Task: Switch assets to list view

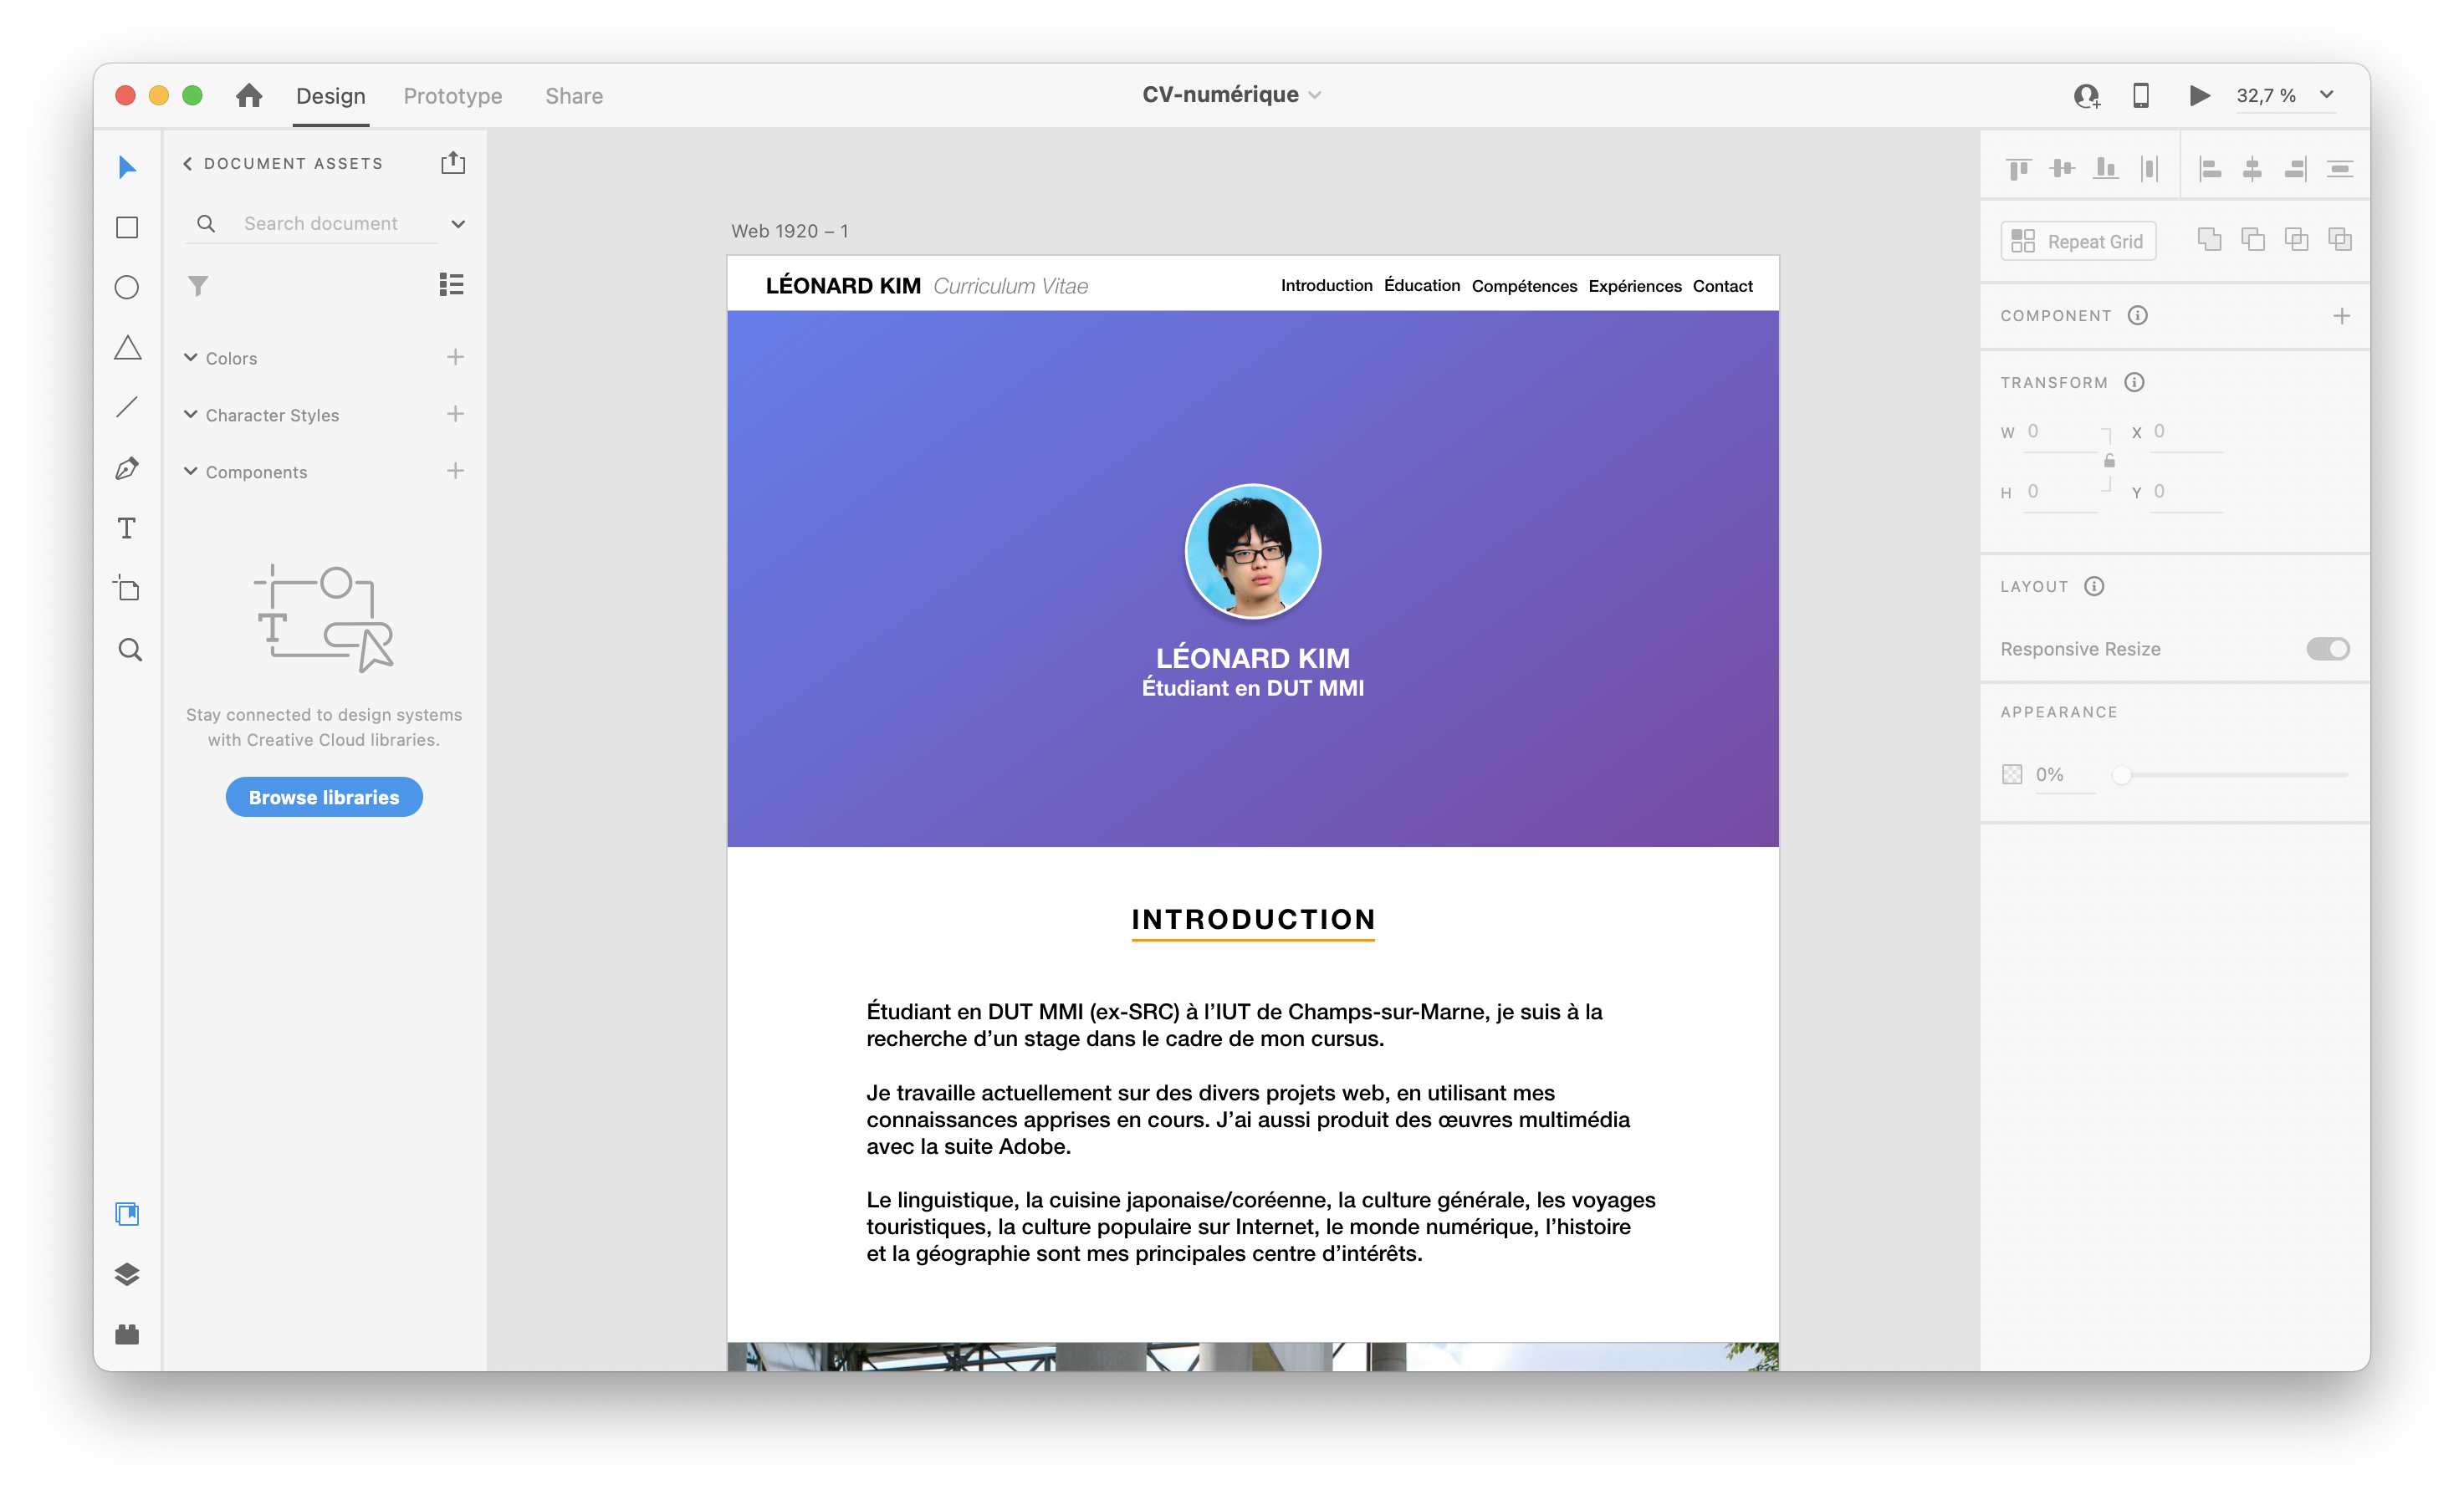Action: [451, 285]
